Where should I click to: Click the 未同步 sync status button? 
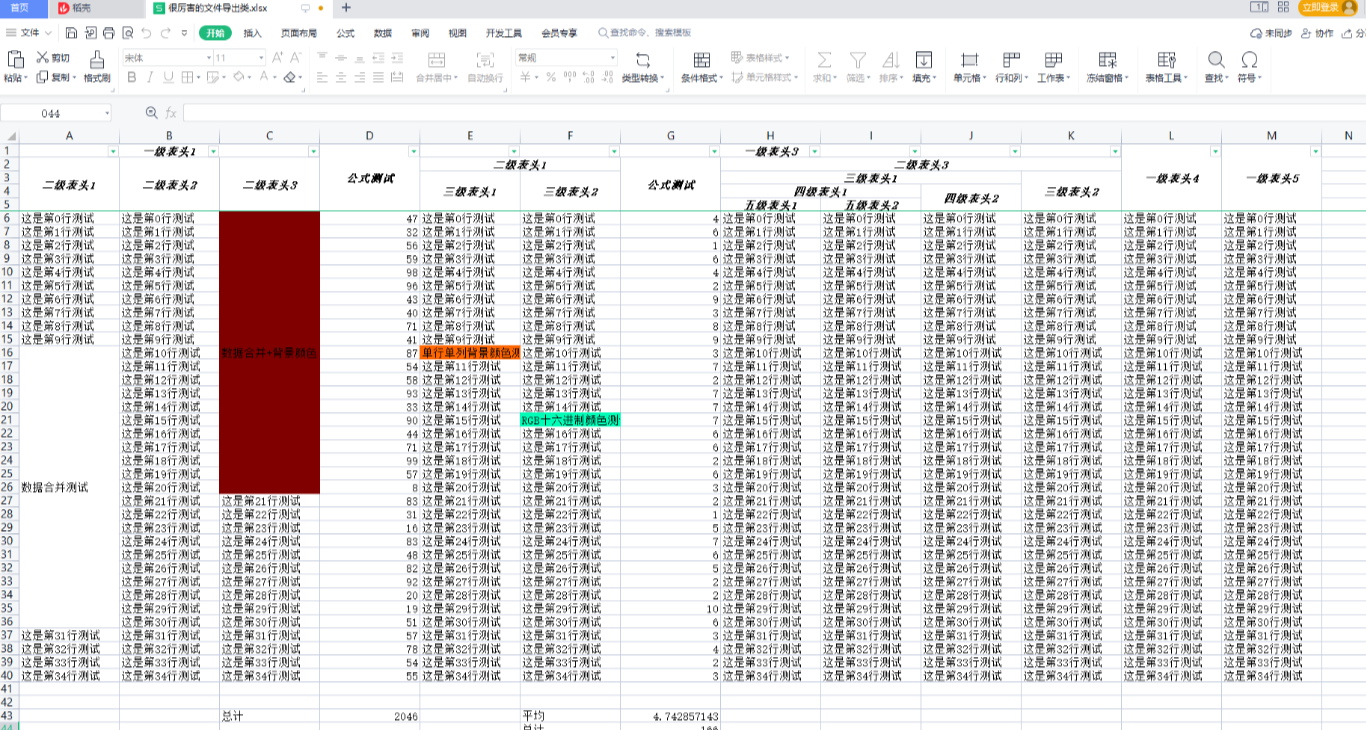click(1271, 33)
